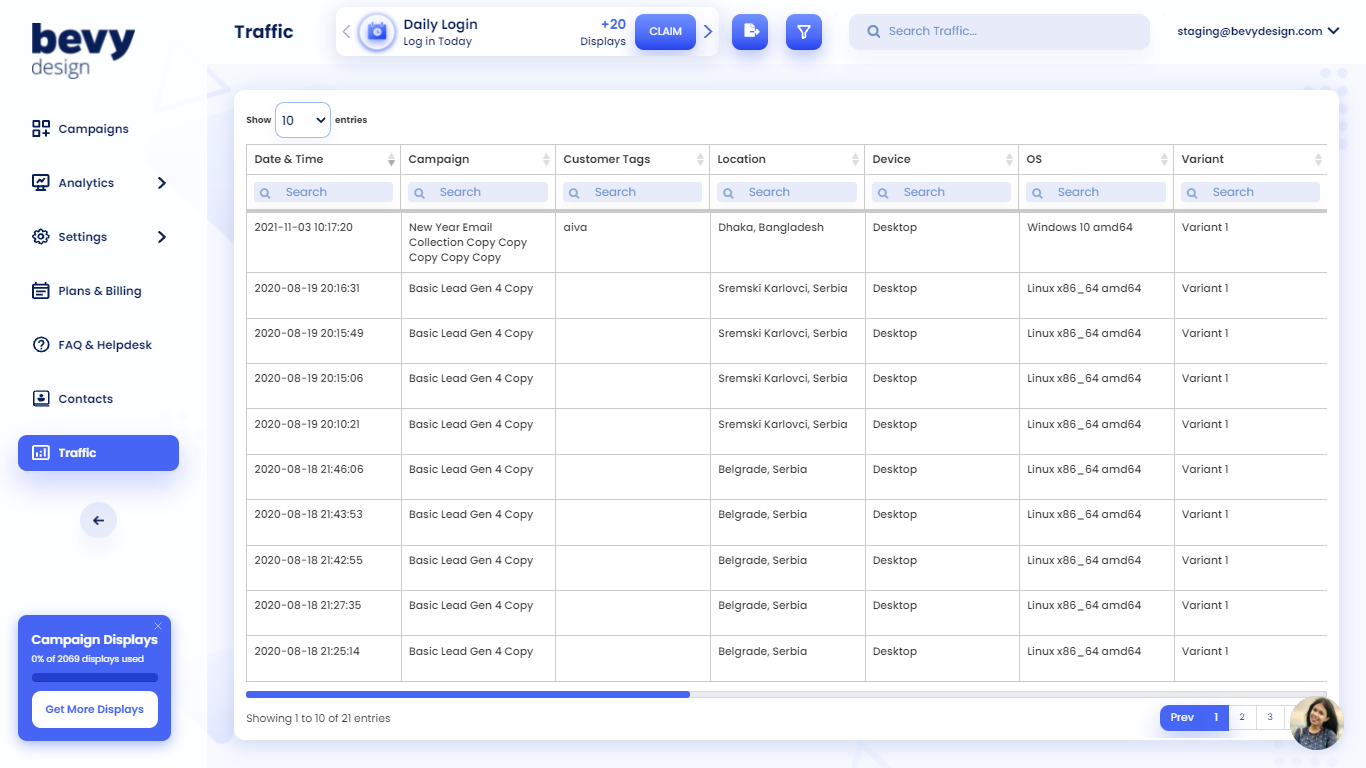1366x768 pixels.
Task: Go to FAQ & Helpdesk
Action: pyautogui.click(x=103, y=344)
